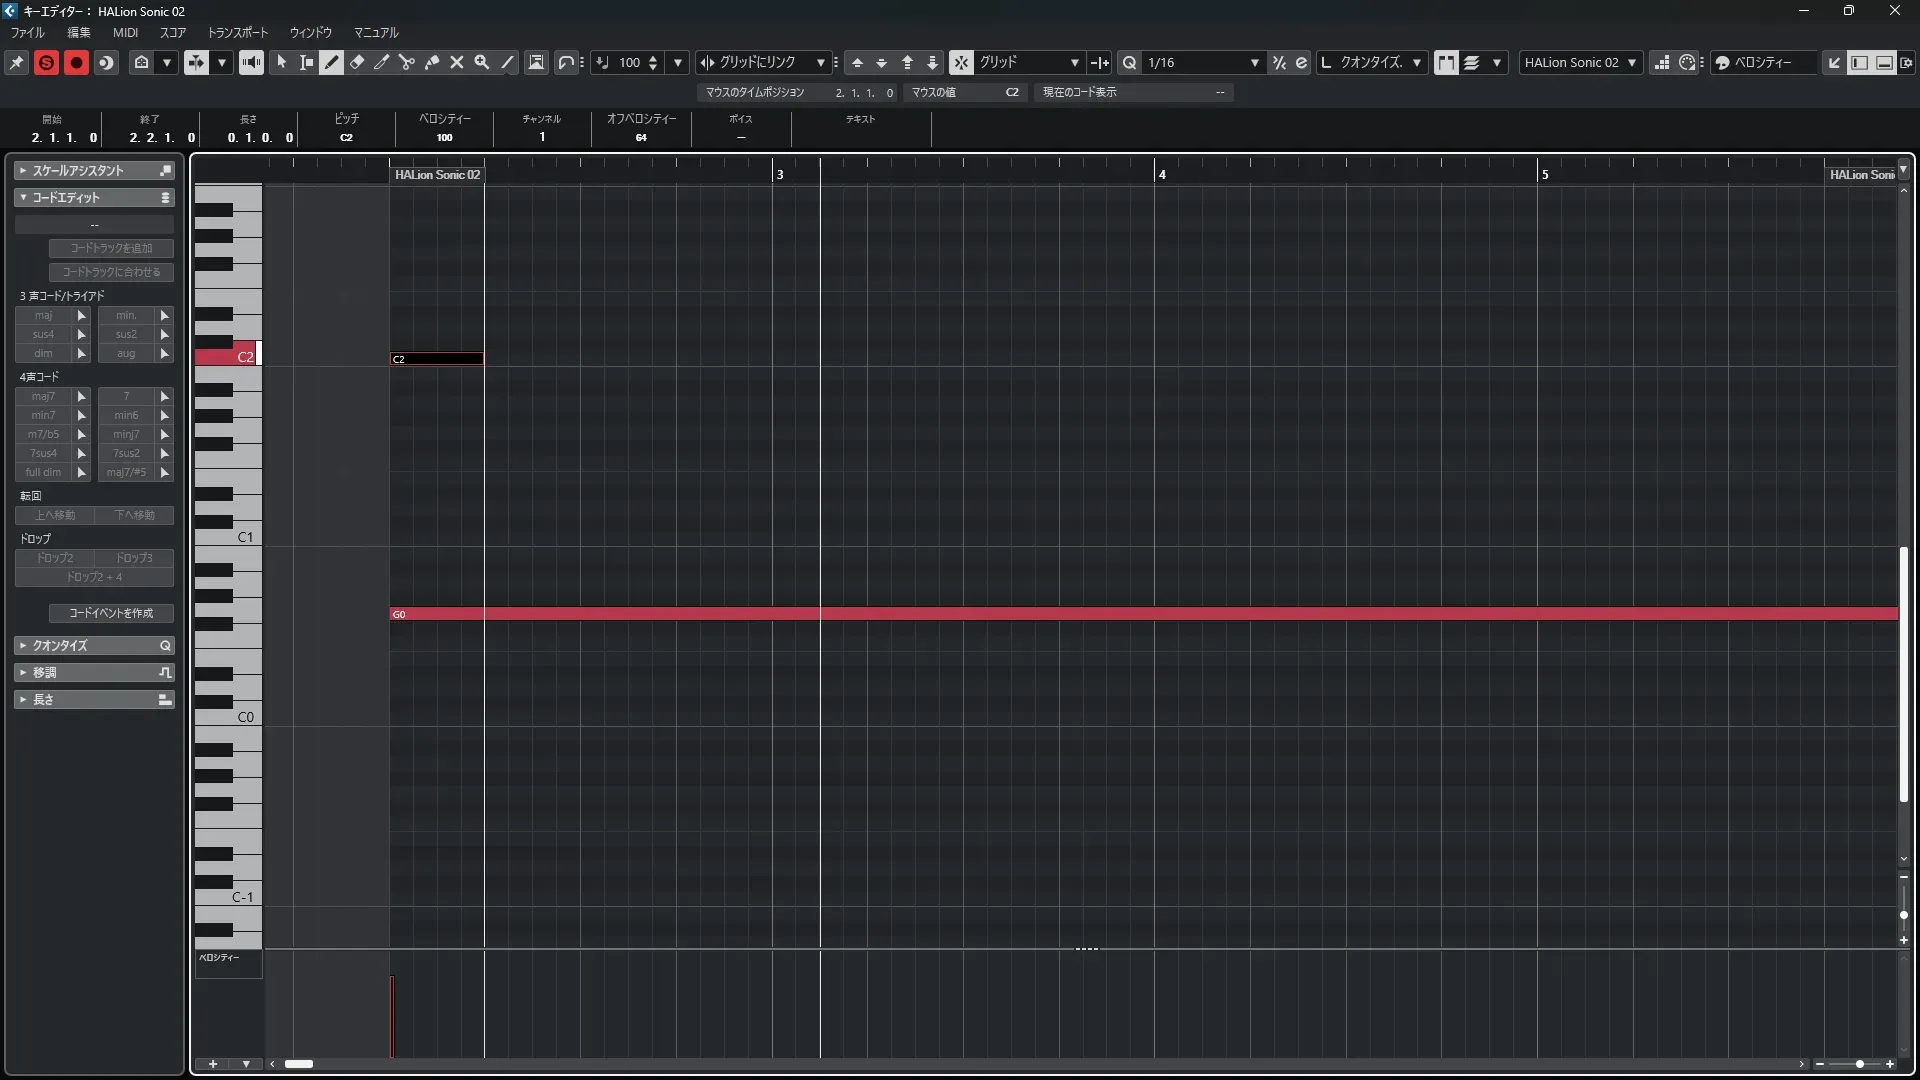
Task: Toggle the Record in Editor button
Action: coord(76,62)
